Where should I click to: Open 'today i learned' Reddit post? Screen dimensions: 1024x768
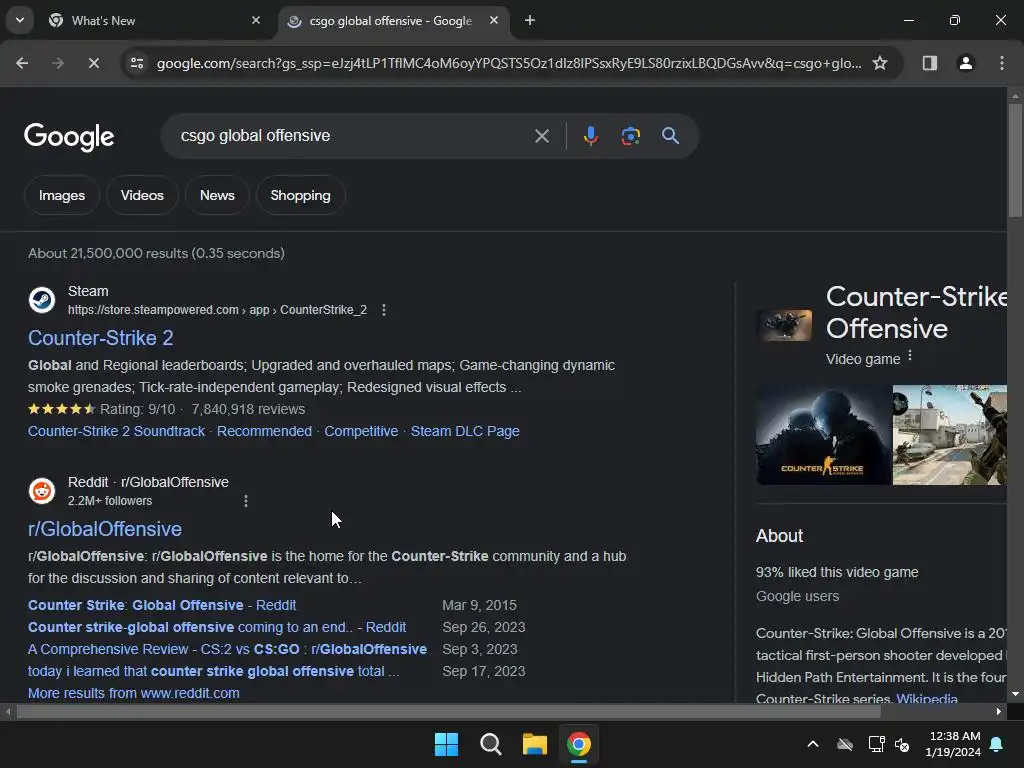[214, 671]
